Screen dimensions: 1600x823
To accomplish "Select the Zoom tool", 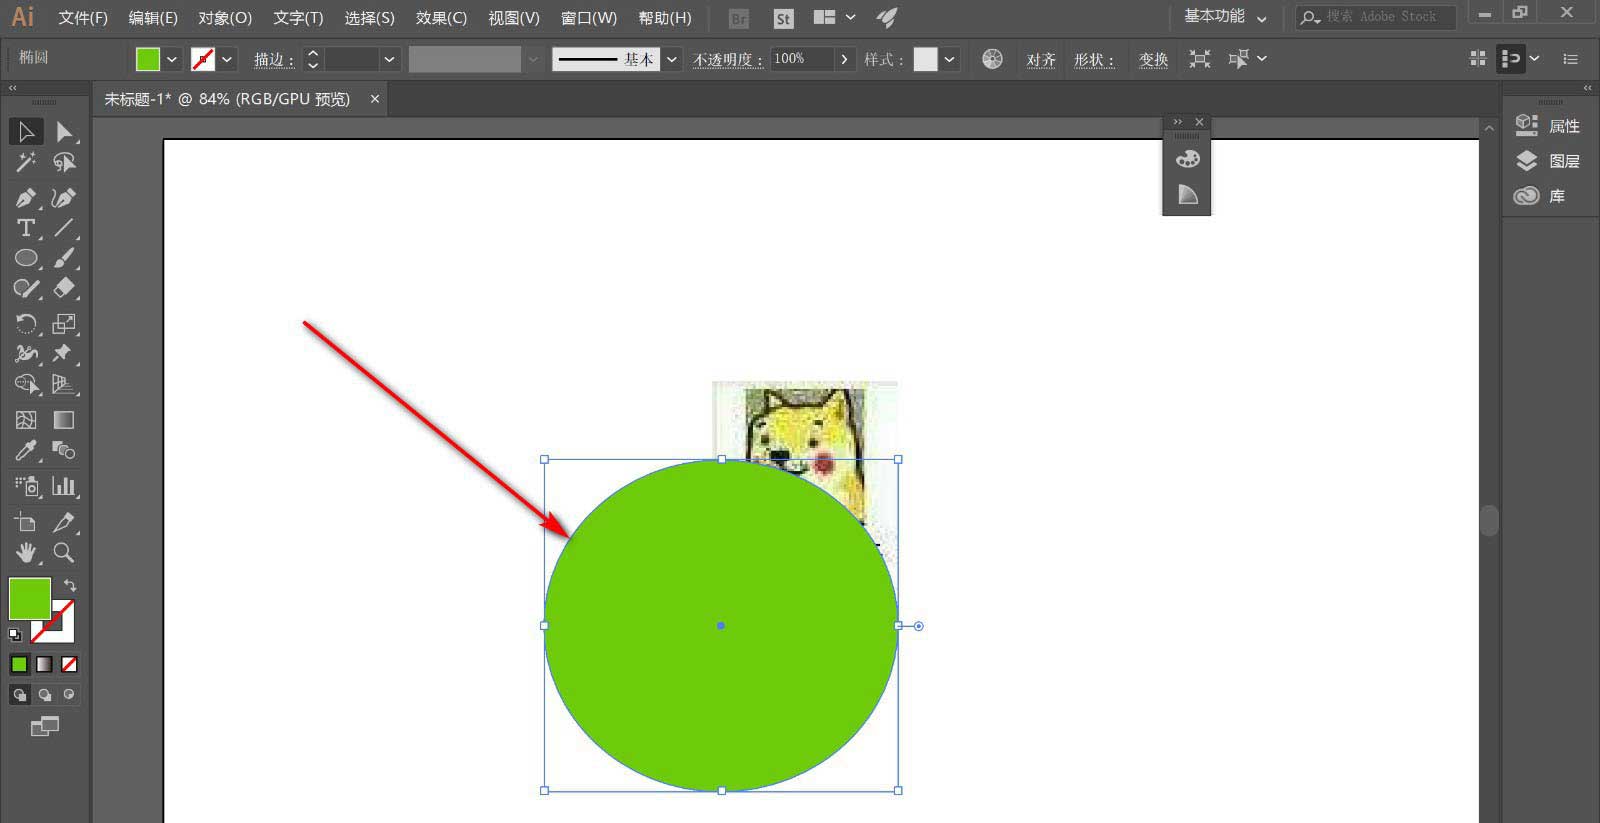I will coord(64,552).
